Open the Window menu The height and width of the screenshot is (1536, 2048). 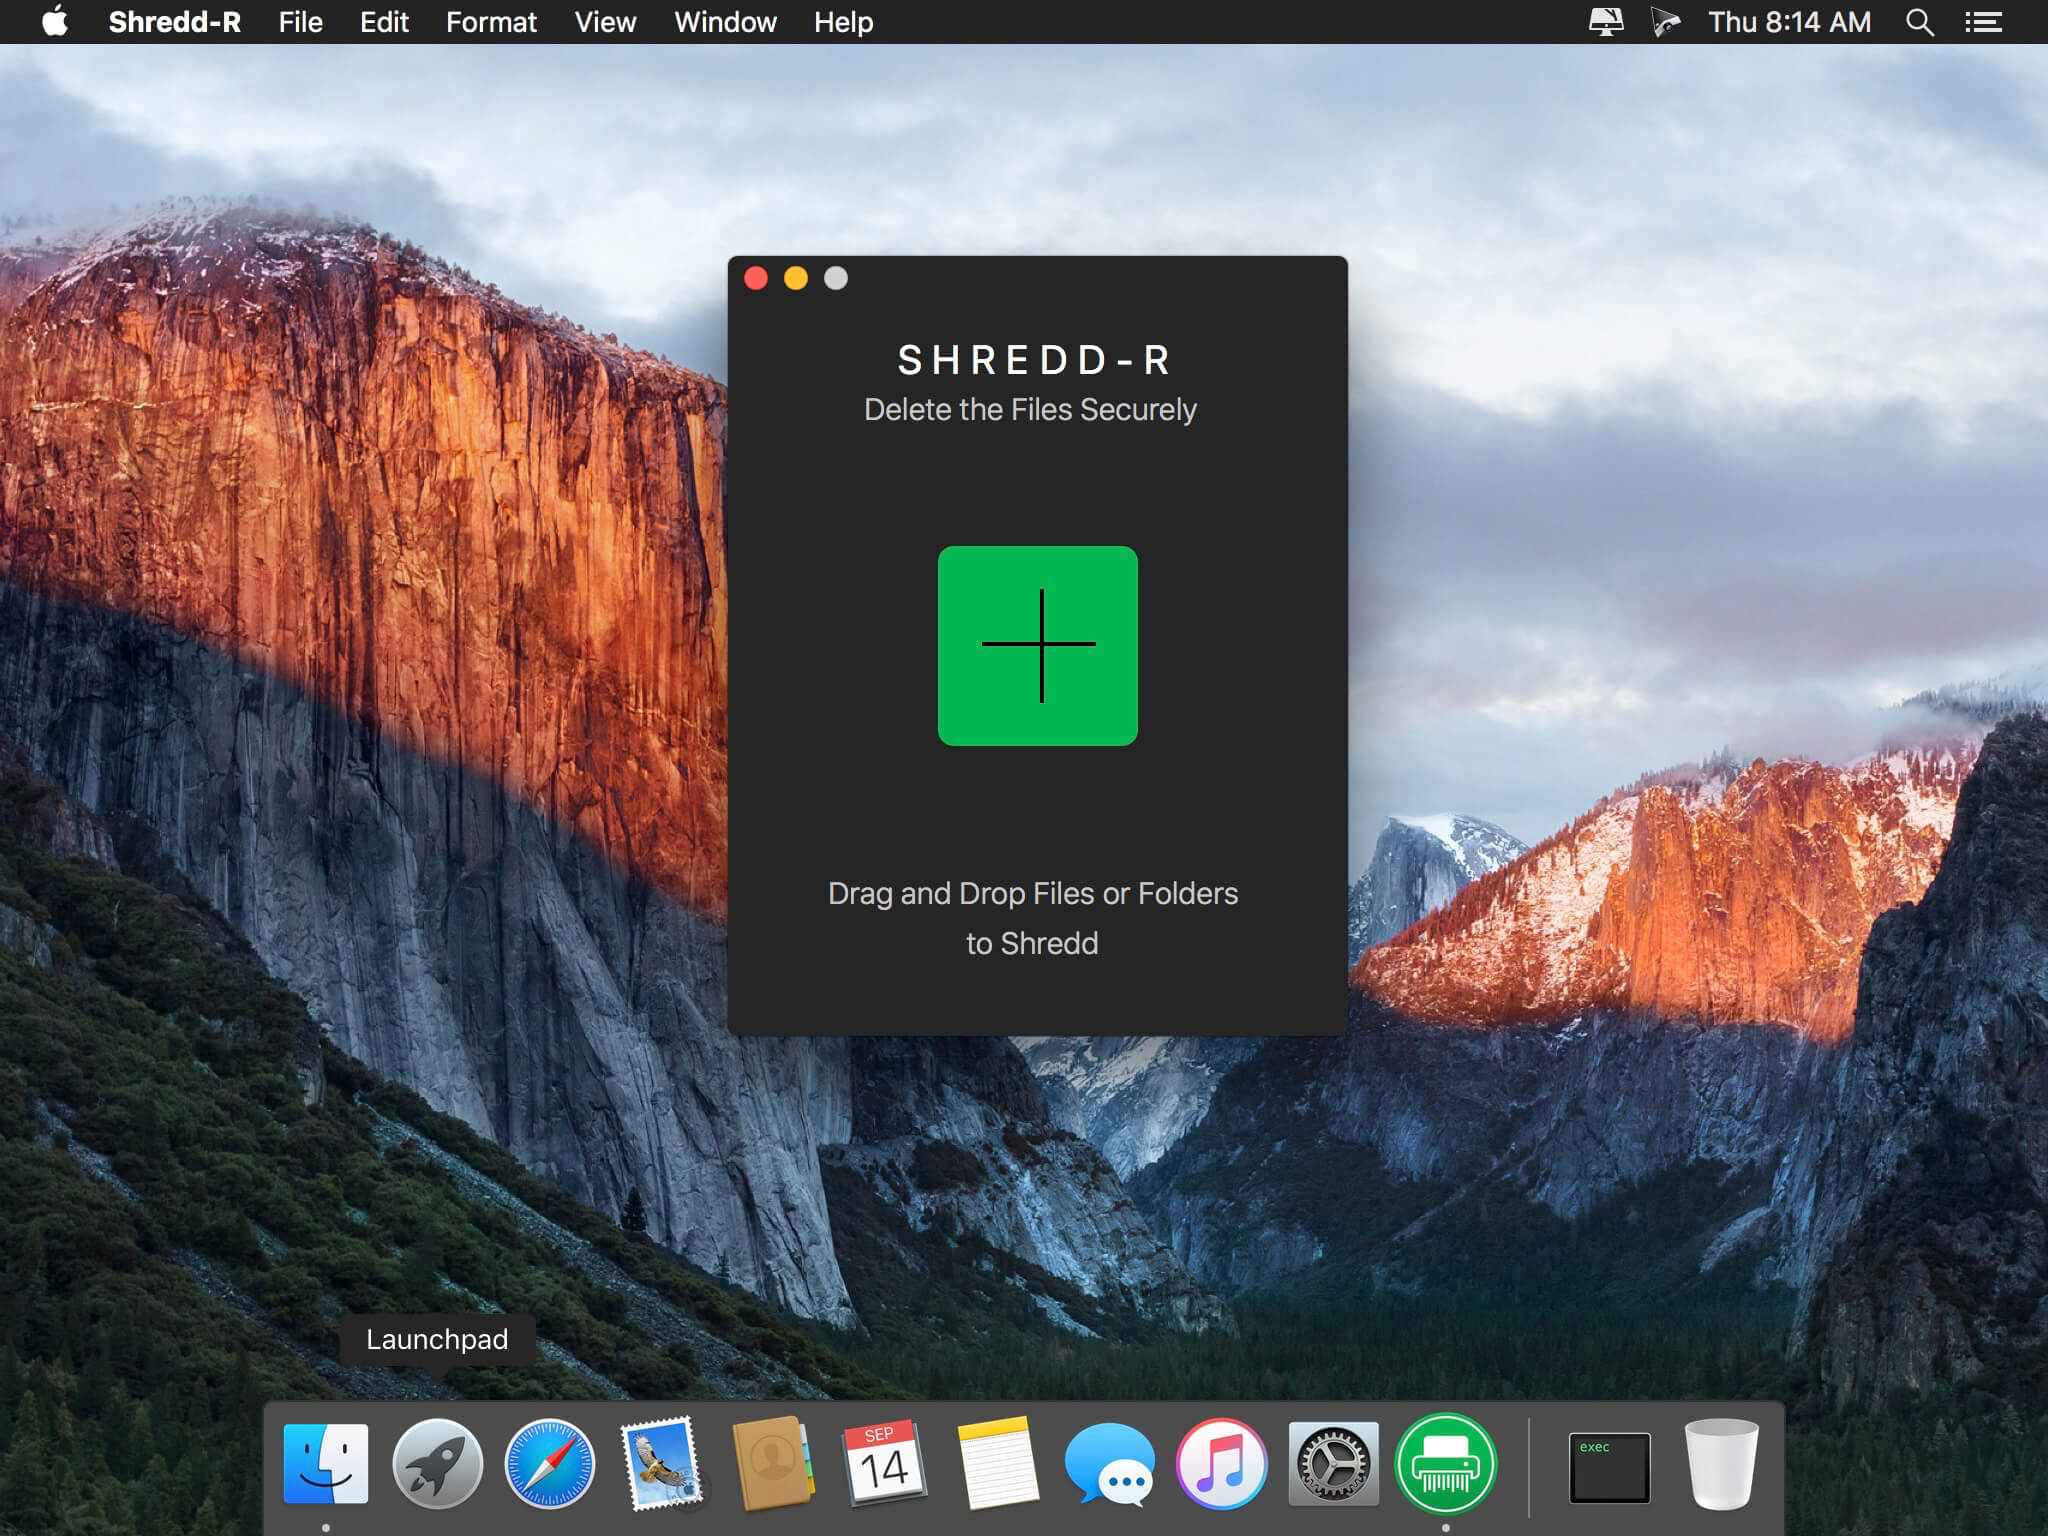tap(725, 22)
